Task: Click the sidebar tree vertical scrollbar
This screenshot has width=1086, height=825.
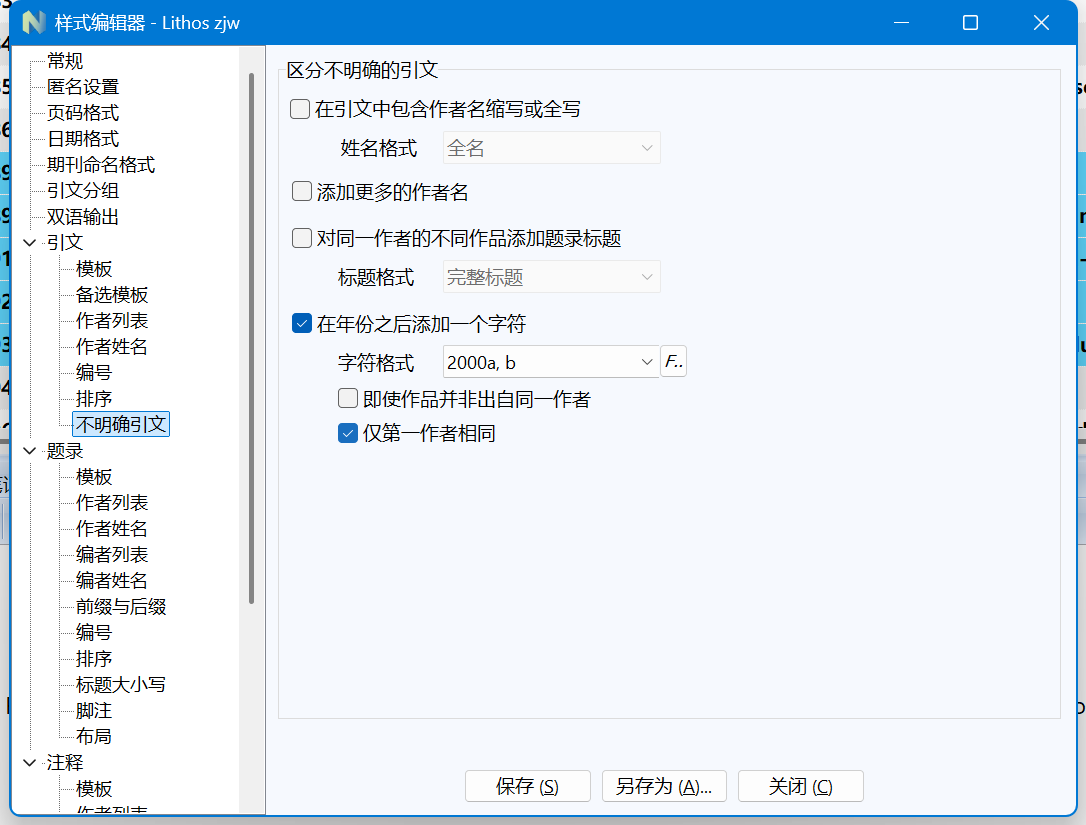Action: pos(252,340)
